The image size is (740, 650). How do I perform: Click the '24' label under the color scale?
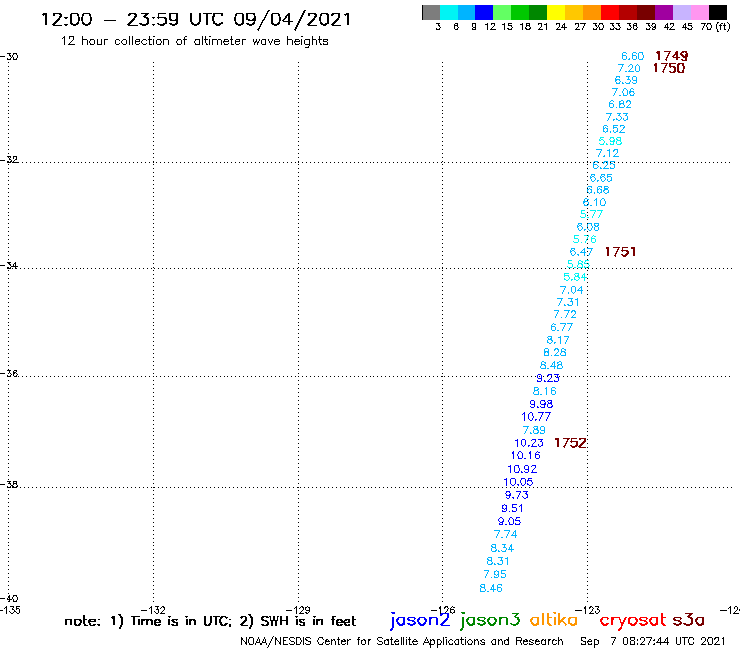coord(561,27)
